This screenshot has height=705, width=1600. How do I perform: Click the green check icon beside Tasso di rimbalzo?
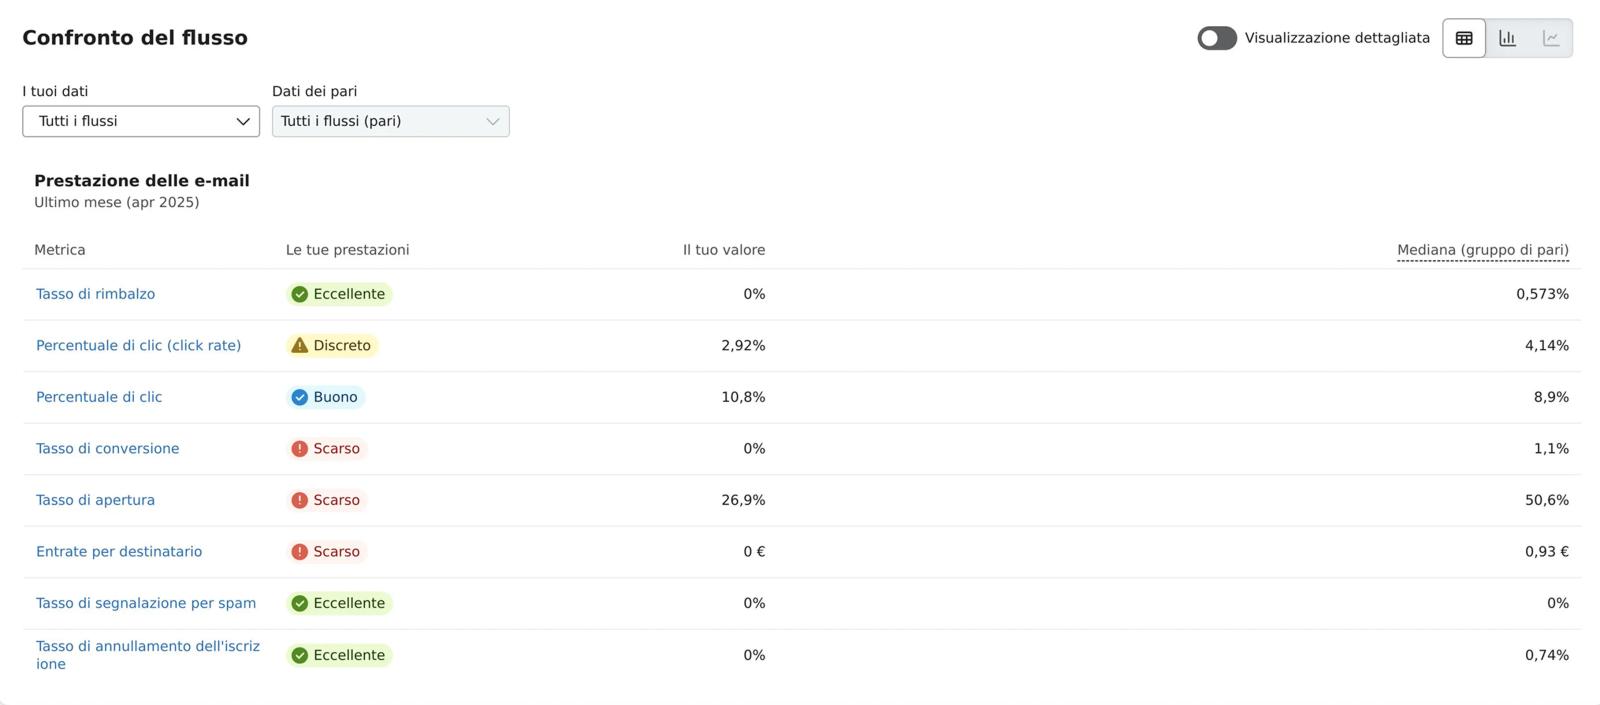(x=299, y=294)
